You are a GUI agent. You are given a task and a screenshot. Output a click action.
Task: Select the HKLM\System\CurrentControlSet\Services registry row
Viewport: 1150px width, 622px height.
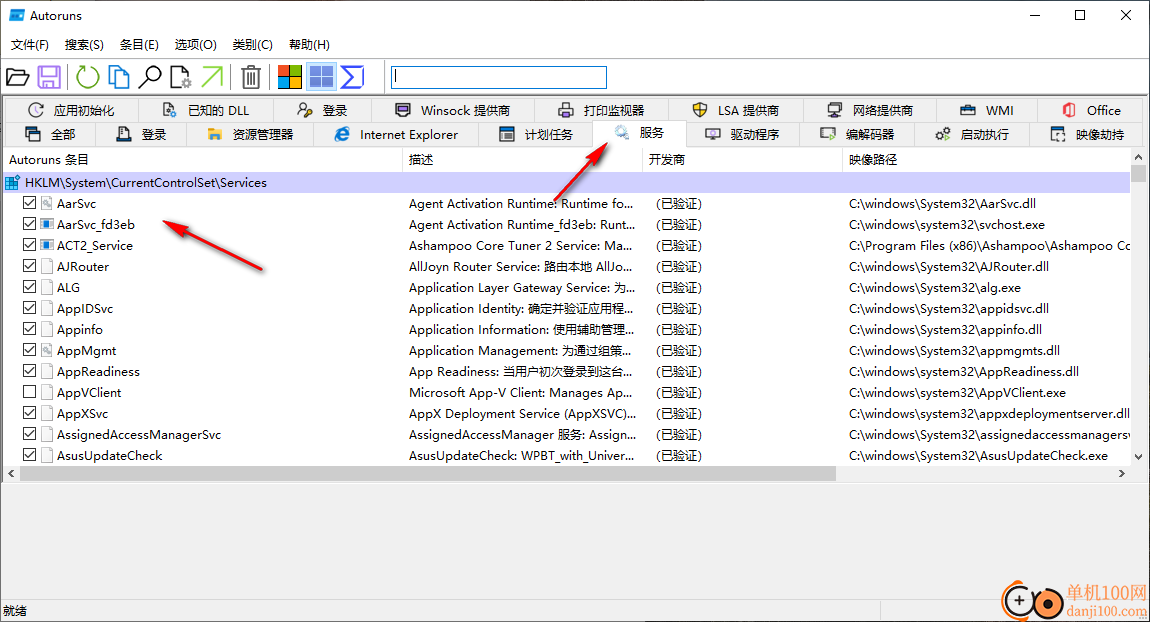click(566, 183)
